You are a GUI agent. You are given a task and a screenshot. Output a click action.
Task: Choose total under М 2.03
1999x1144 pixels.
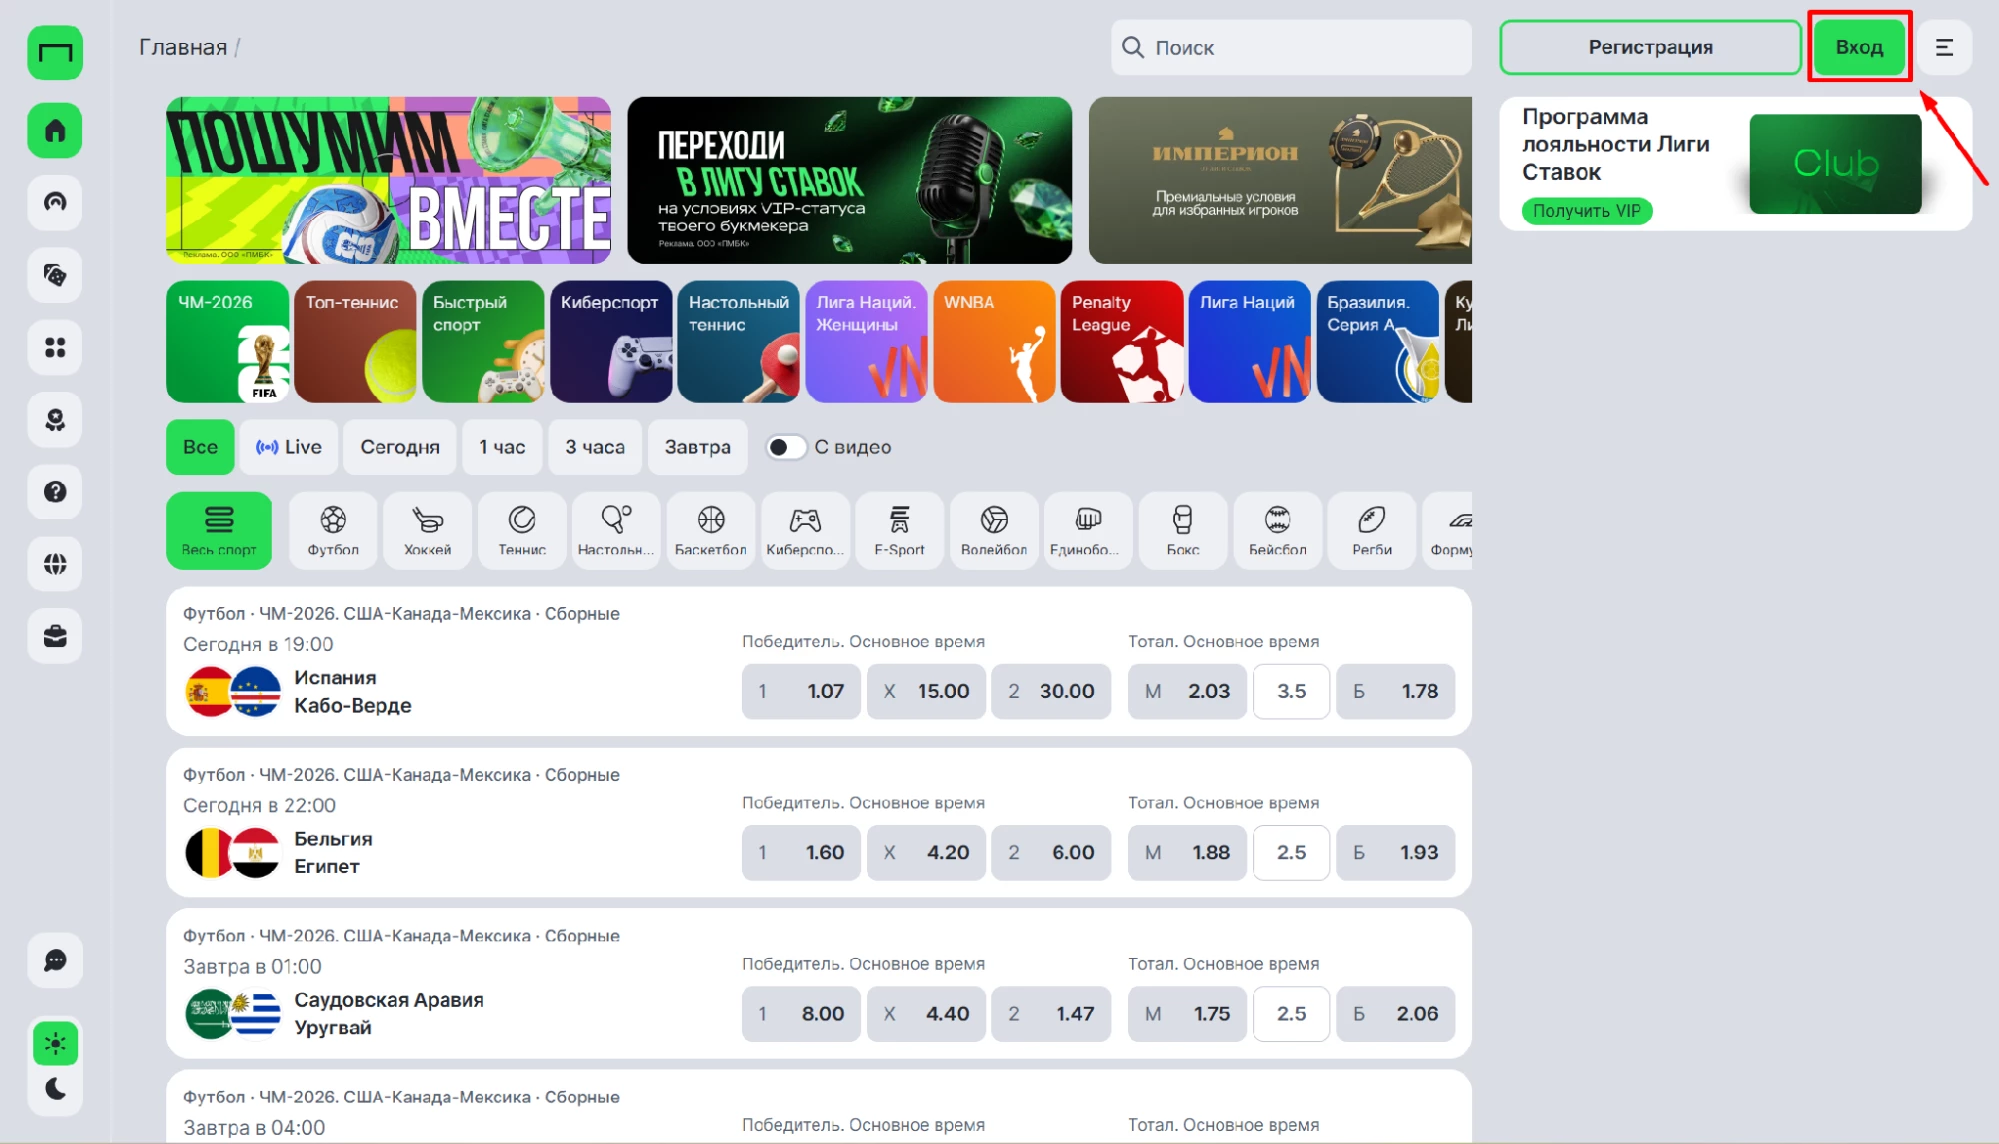tap(1187, 691)
